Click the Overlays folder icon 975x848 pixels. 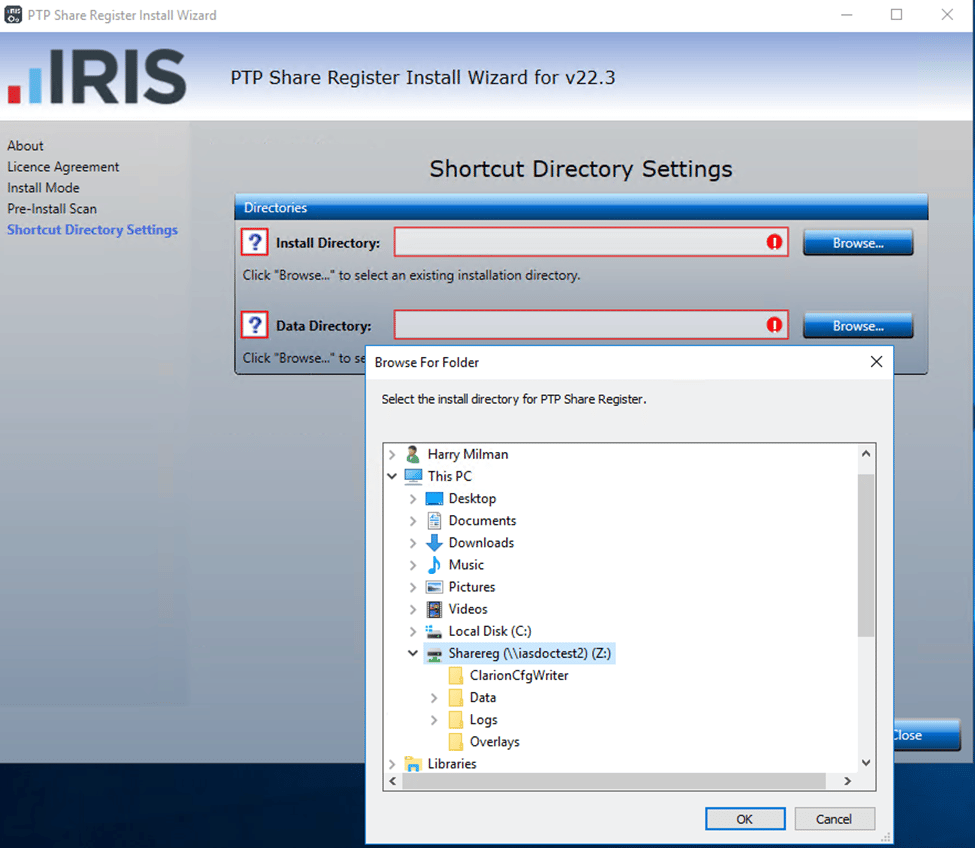click(455, 742)
